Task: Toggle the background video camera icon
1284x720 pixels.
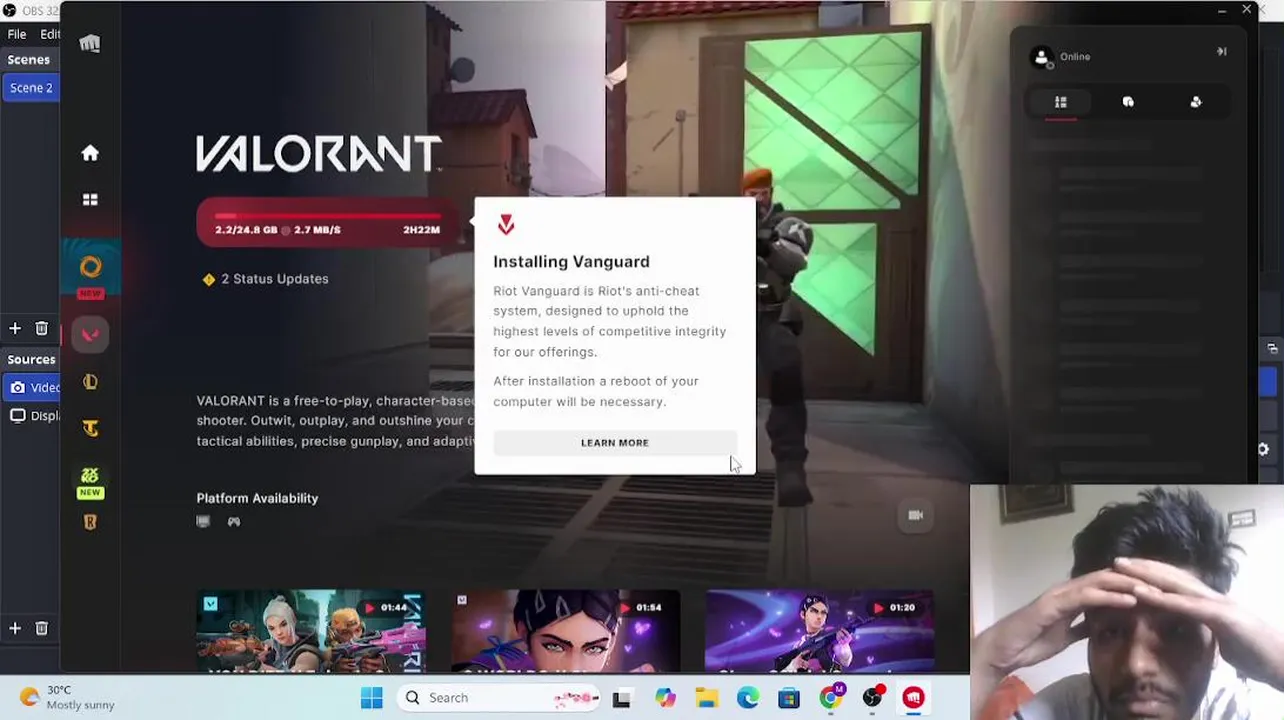Action: point(915,515)
